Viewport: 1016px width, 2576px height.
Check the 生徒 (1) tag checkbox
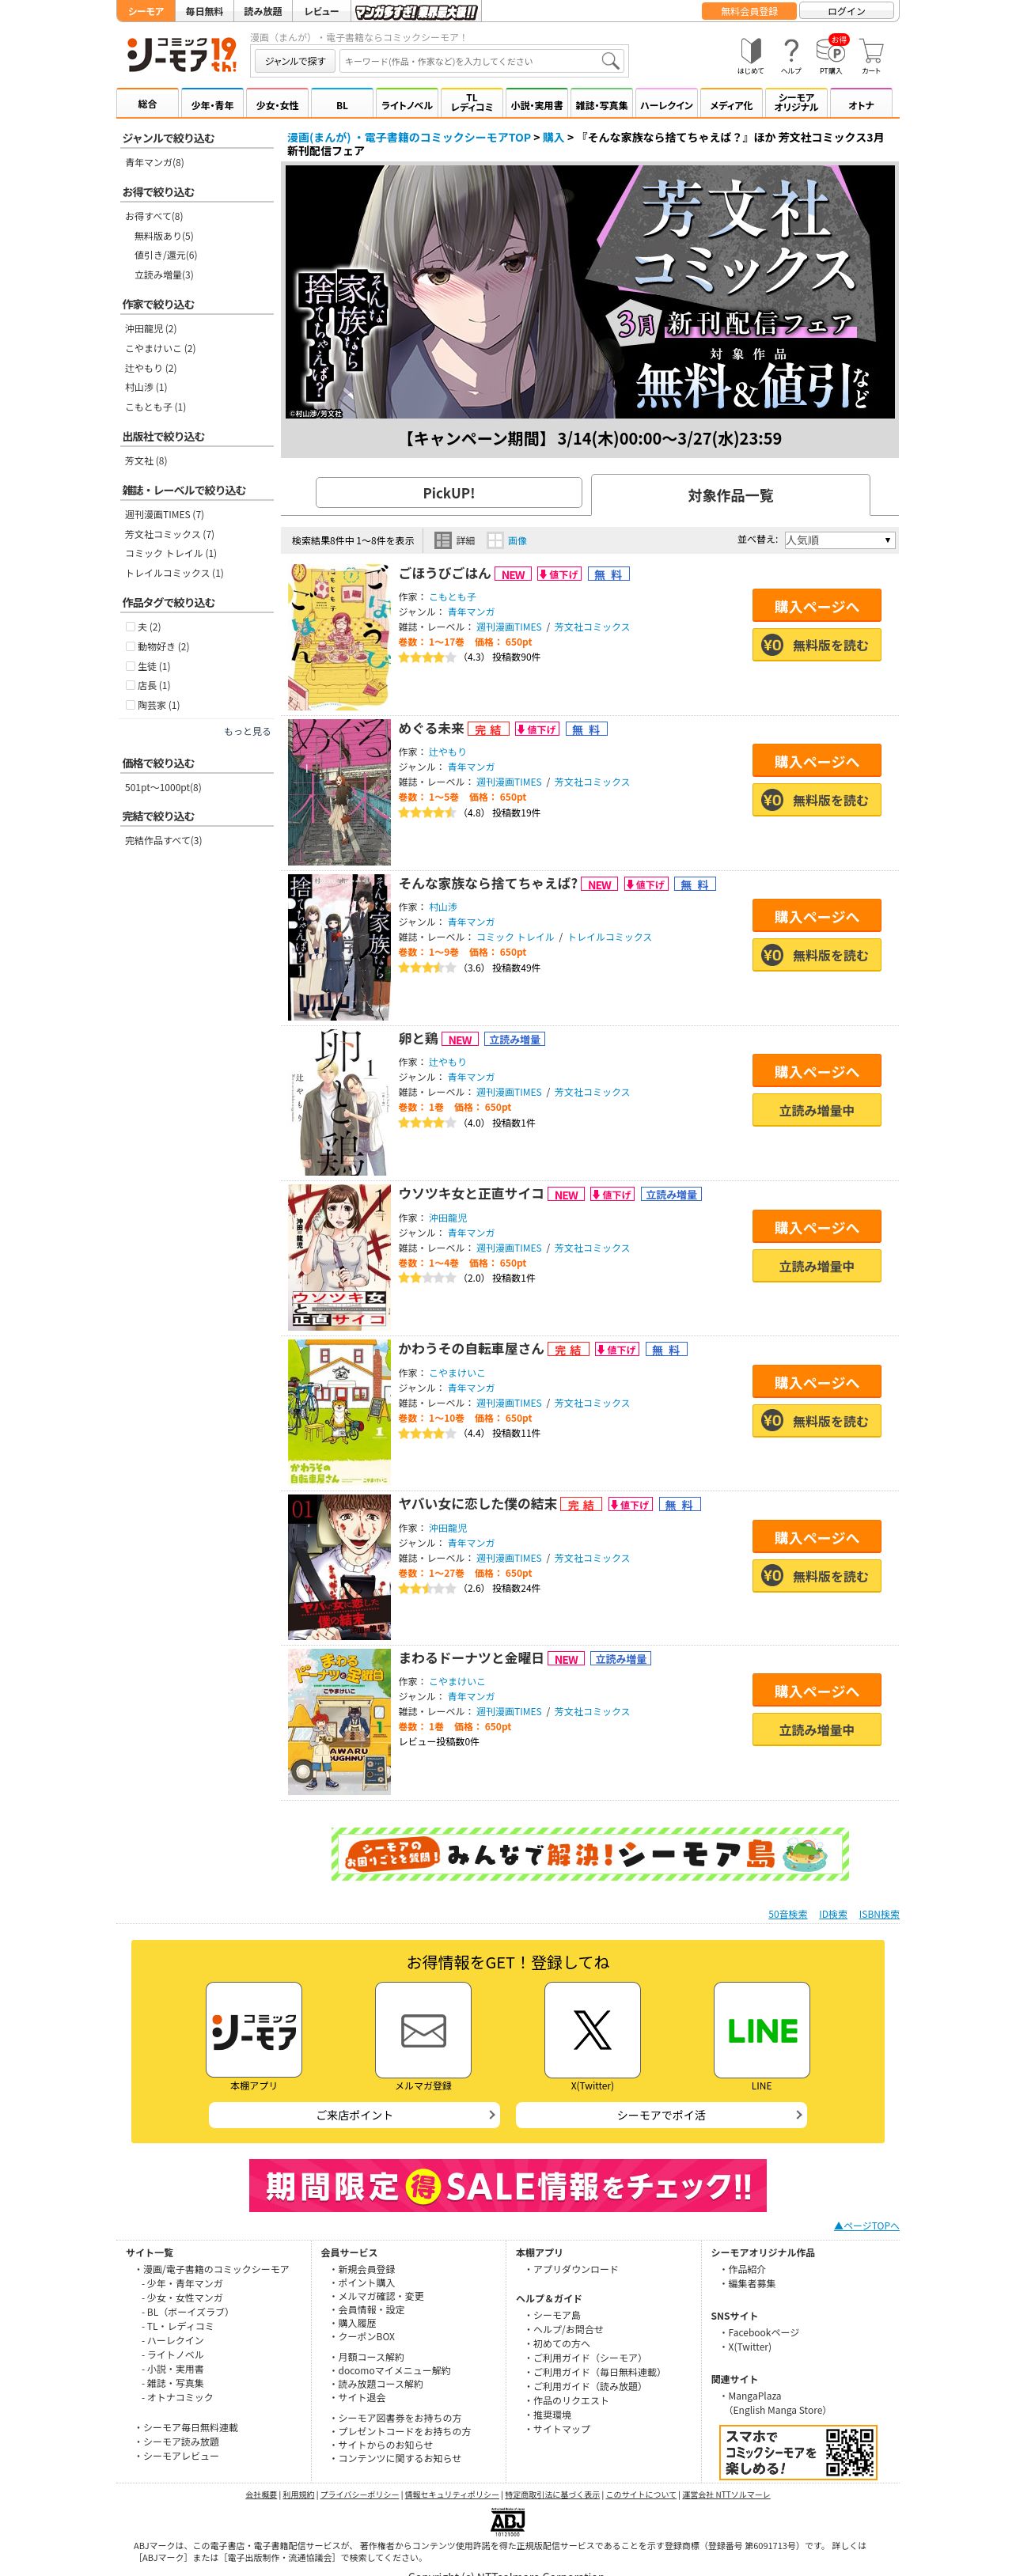pyautogui.click(x=130, y=666)
